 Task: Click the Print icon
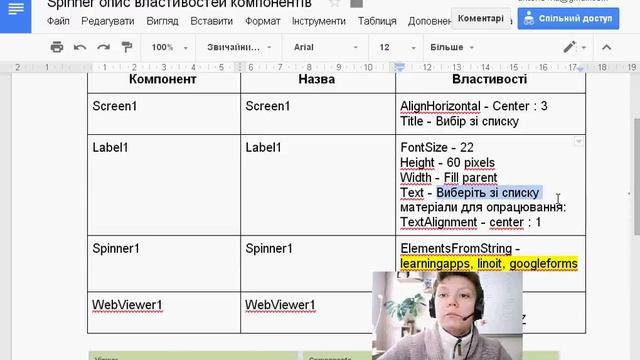point(57,47)
